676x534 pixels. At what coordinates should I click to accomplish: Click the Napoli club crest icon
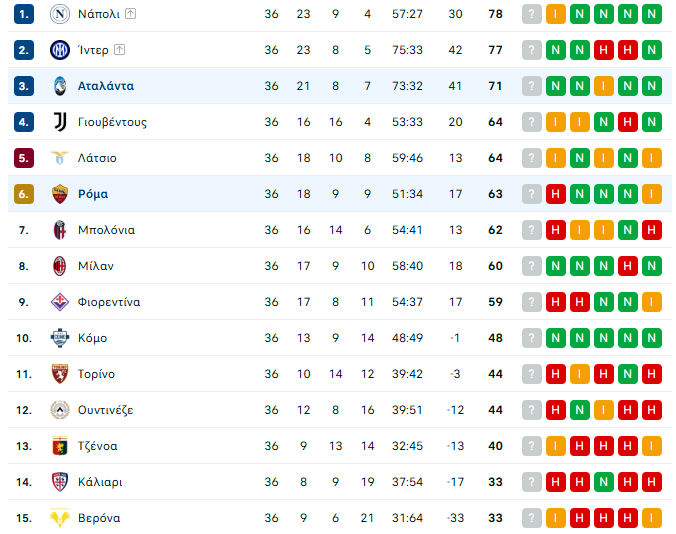60,14
